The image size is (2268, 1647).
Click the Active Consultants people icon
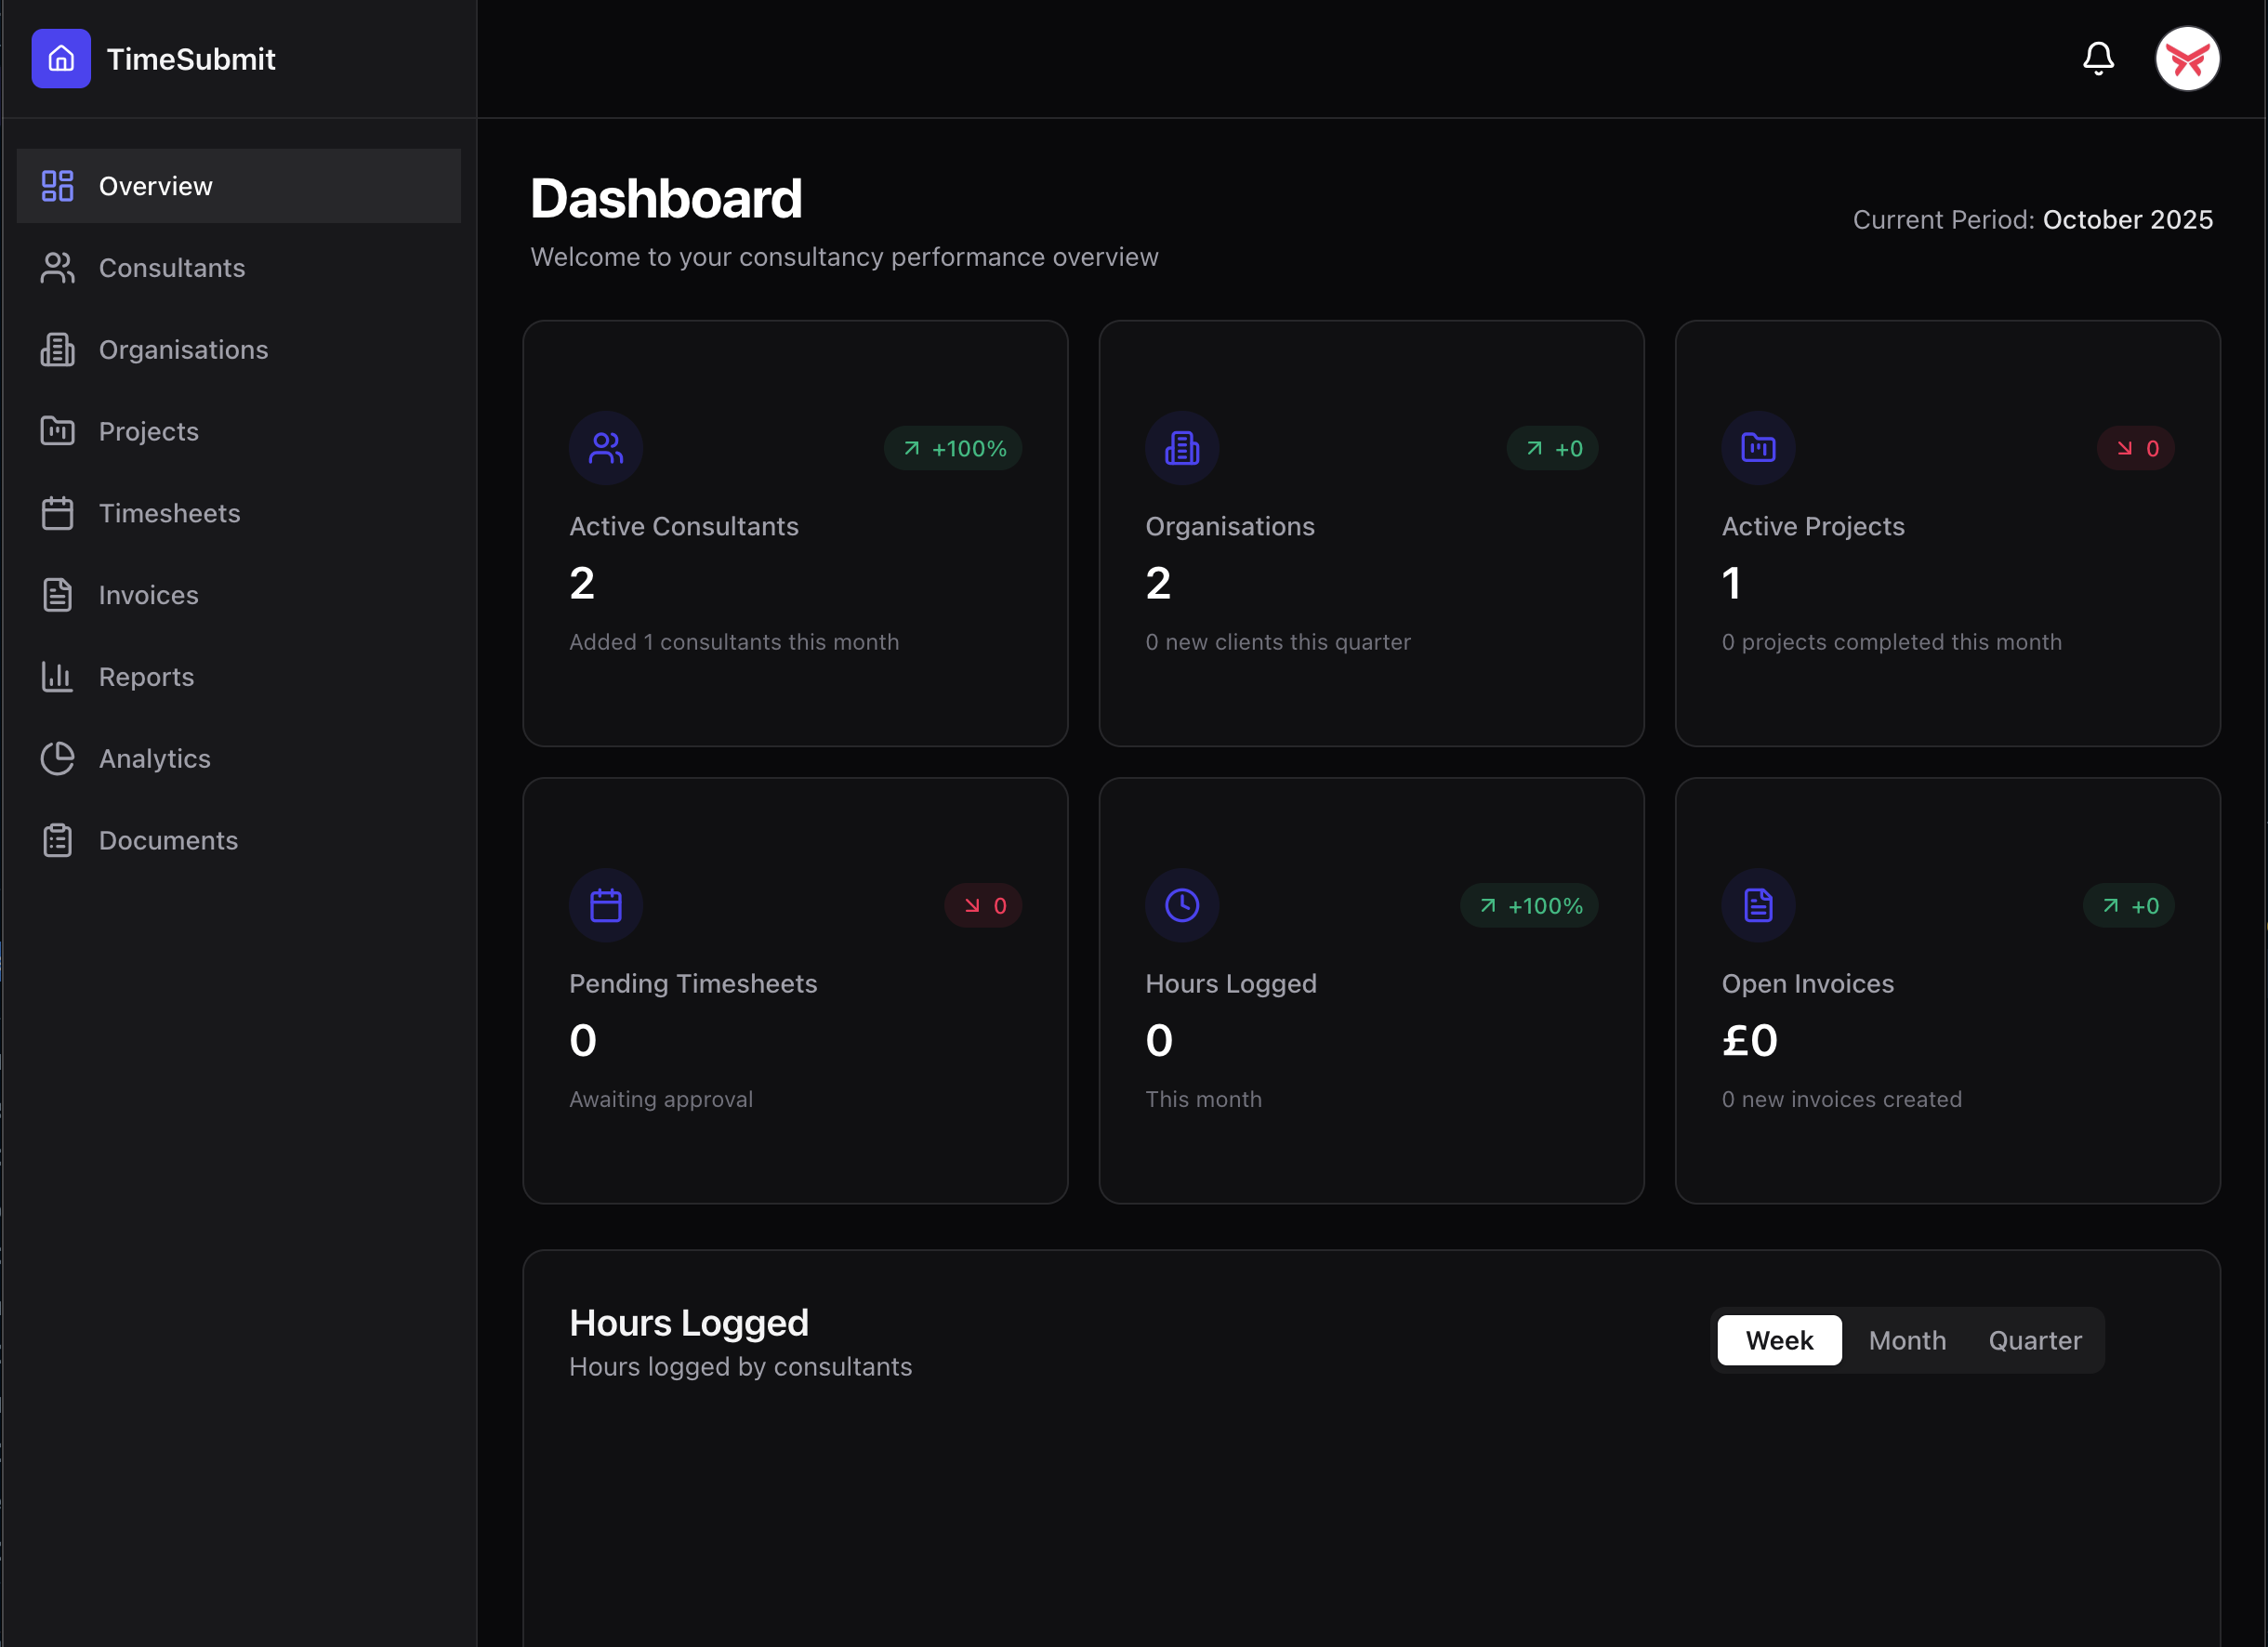point(606,448)
